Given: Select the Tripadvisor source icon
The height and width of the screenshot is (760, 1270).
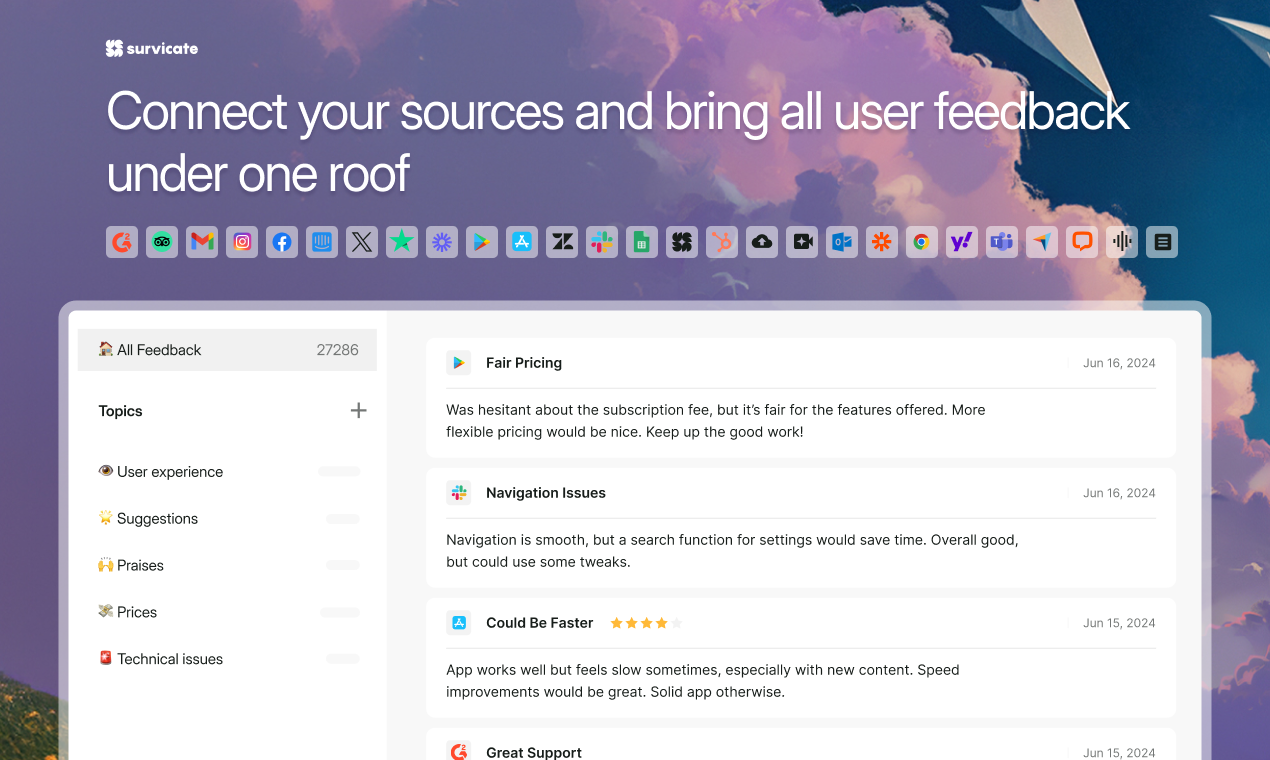Looking at the screenshot, I should click(x=162, y=242).
